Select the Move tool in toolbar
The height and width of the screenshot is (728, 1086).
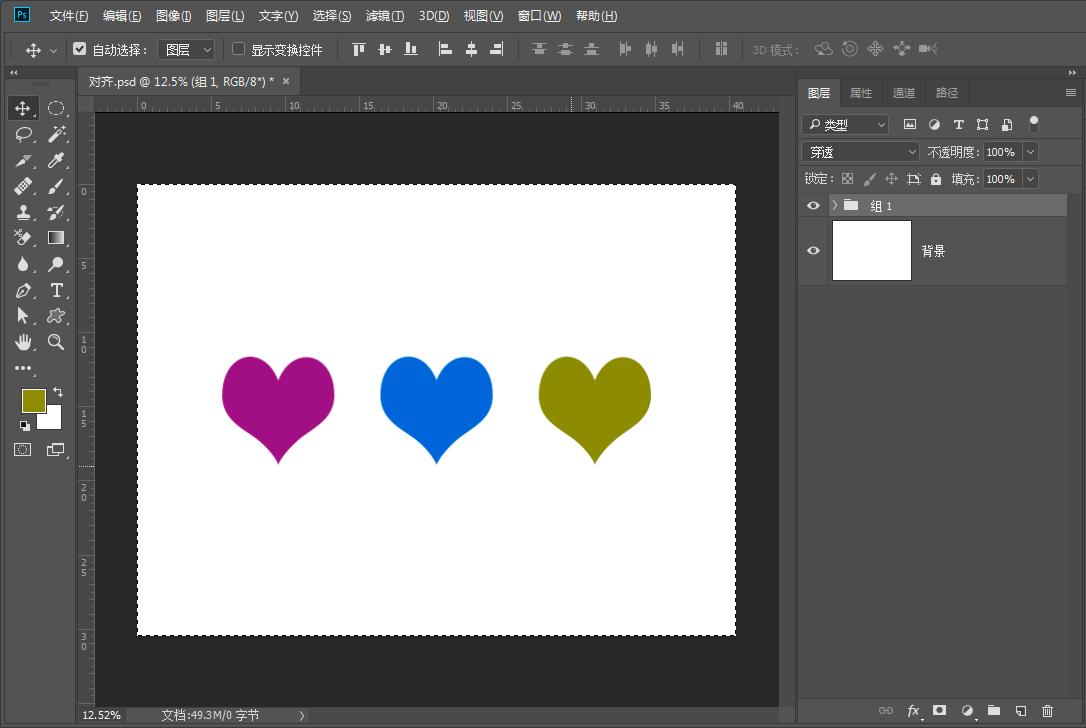[x=23, y=108]
